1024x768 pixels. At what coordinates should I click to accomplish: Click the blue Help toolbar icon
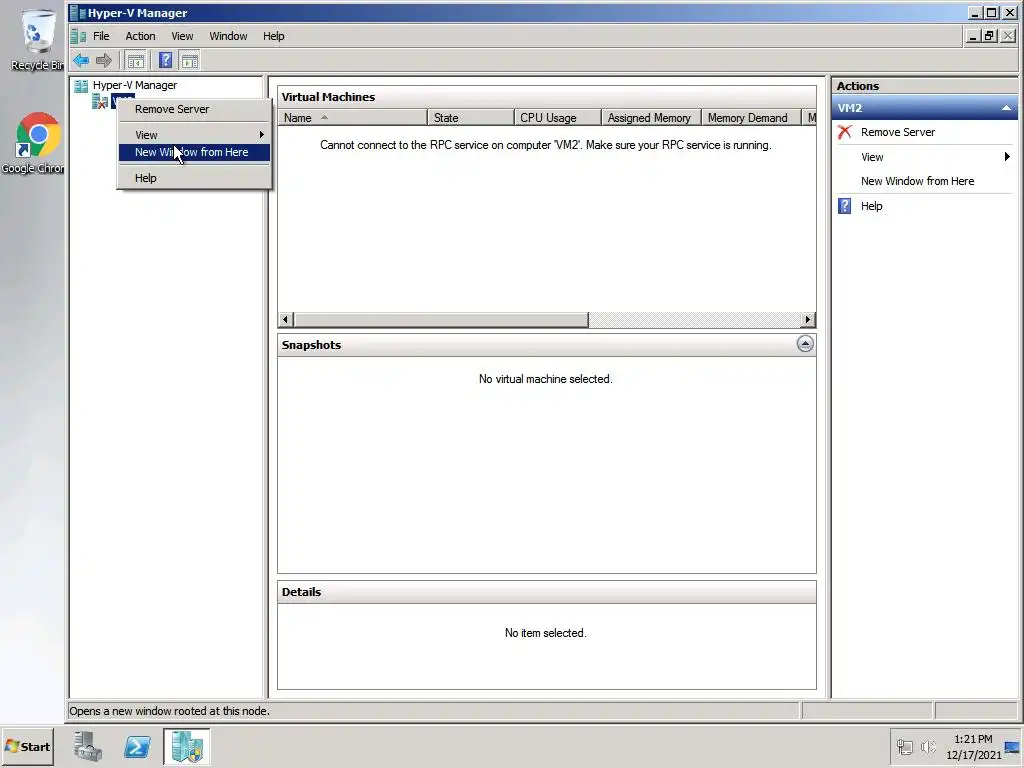tap(166, 61)
